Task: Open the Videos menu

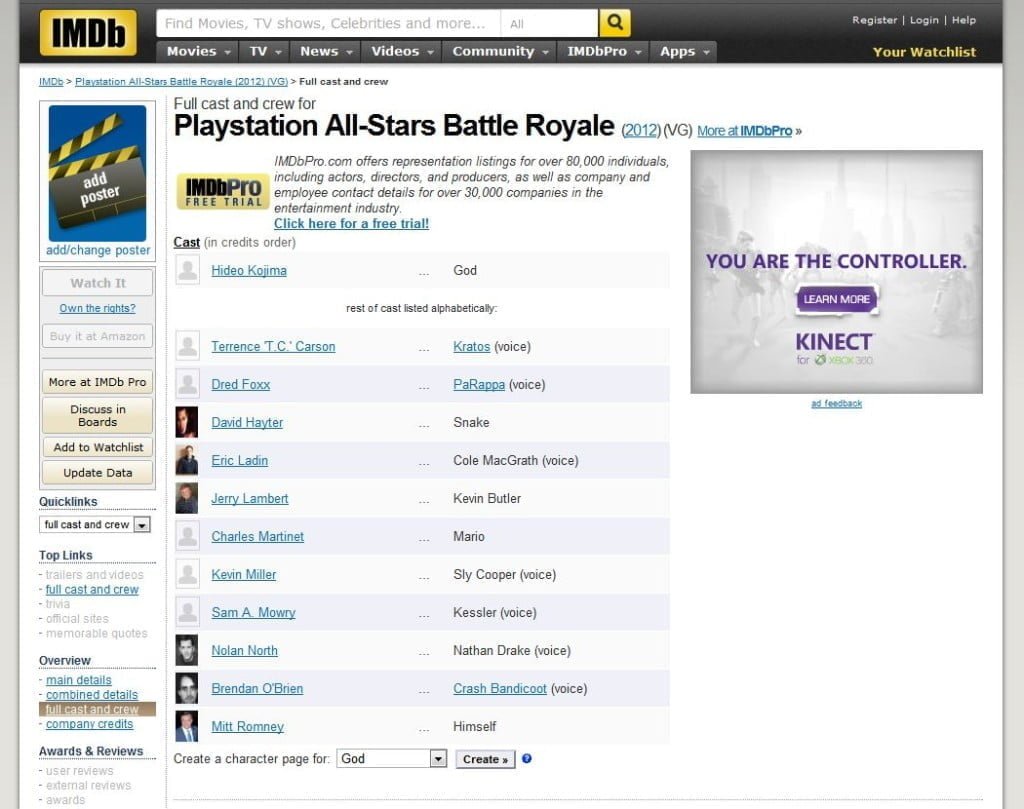Action: pos(402,52)
